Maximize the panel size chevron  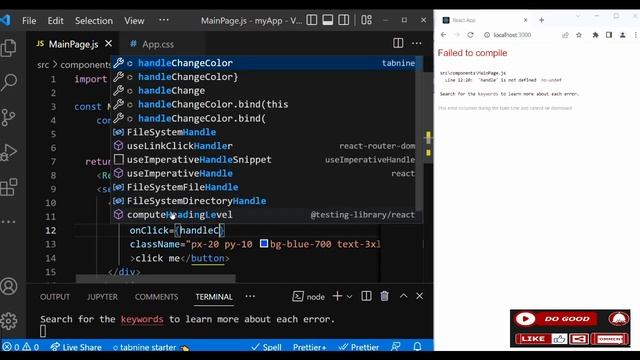pyautogui.click(x=404, y=296)
